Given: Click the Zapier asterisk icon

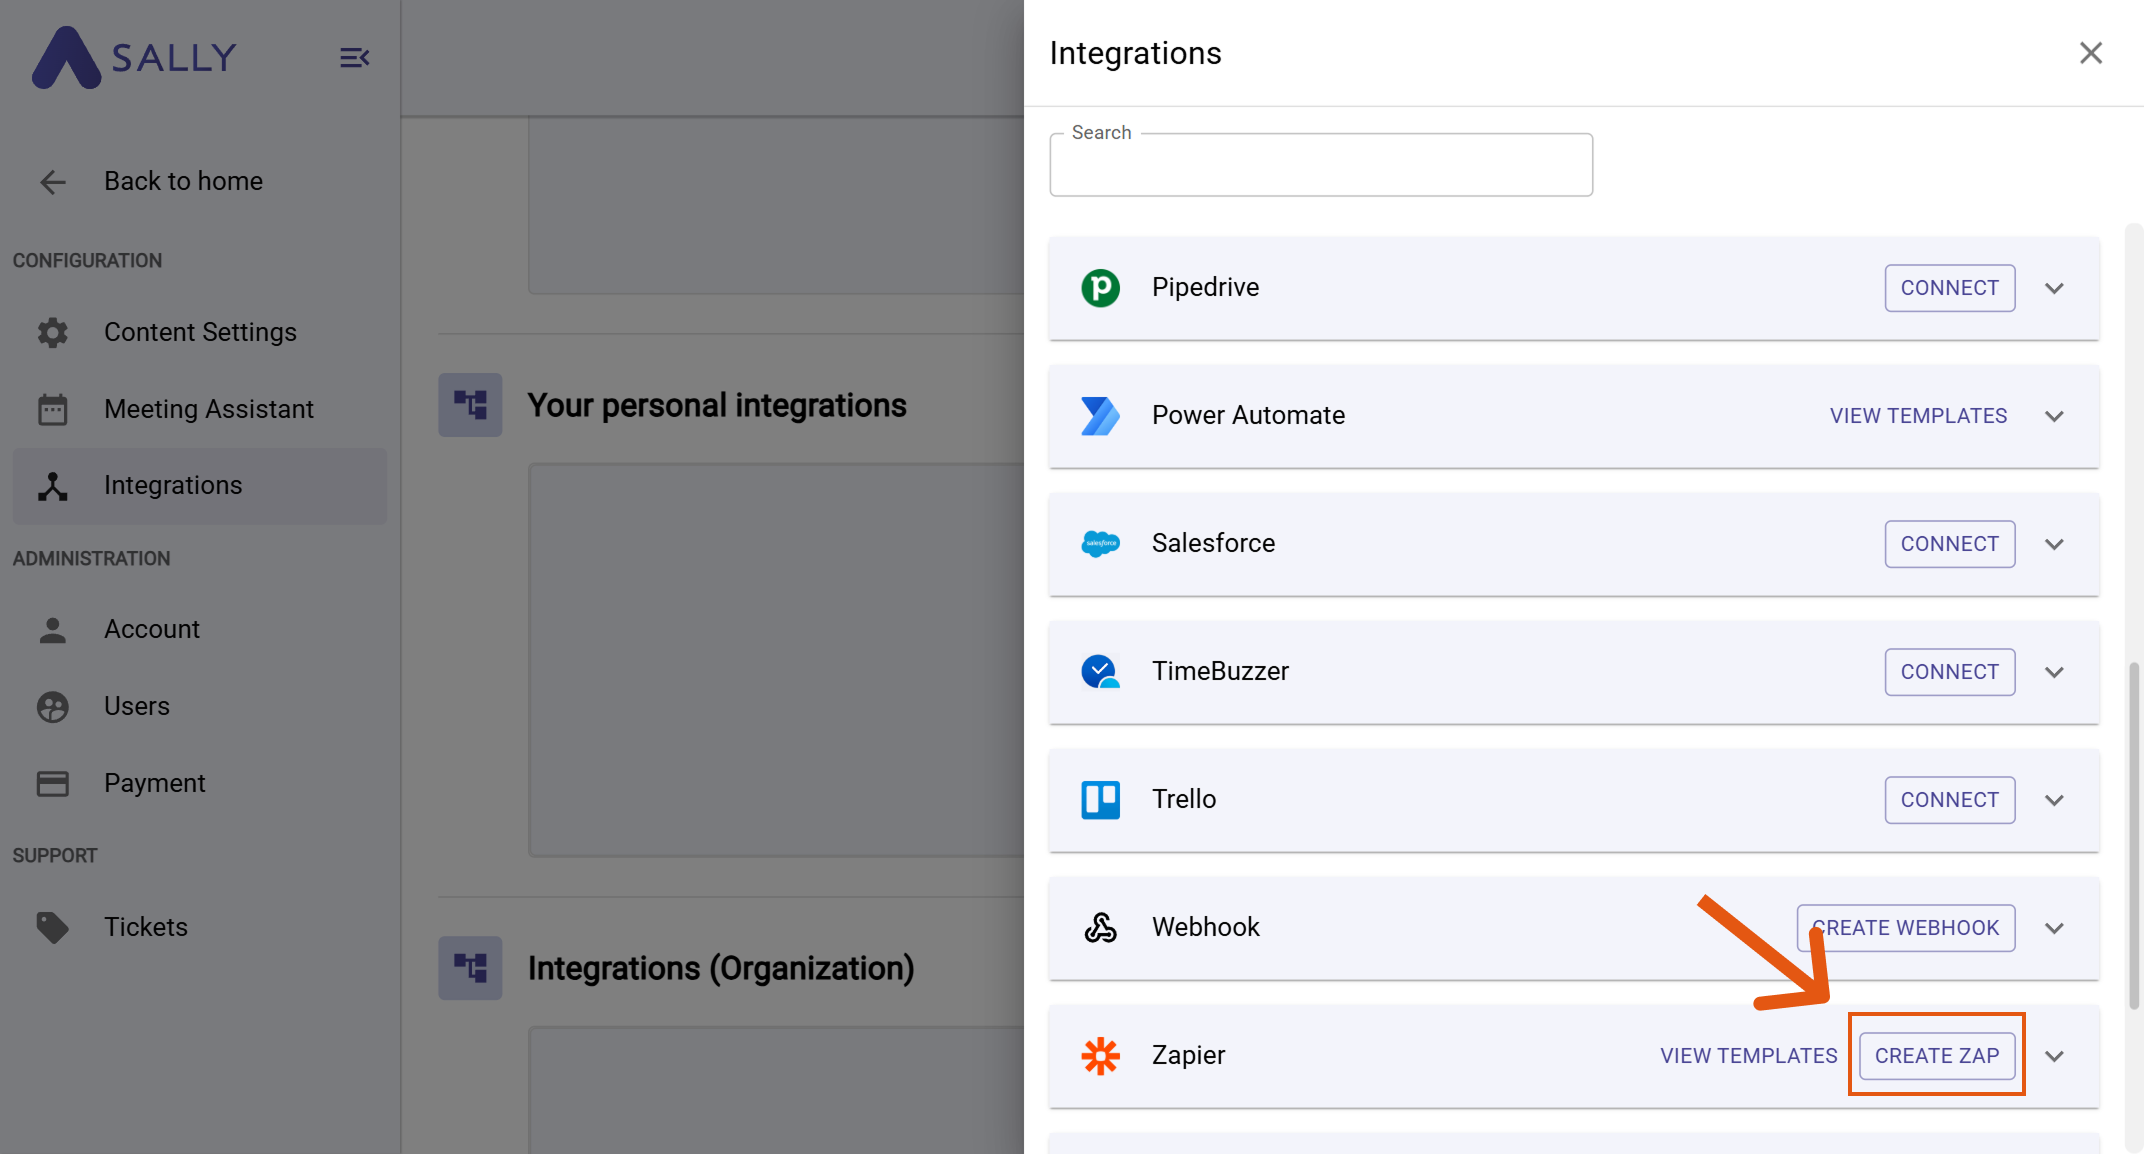Looking at the screenshot, I should click(1100, 1056).
